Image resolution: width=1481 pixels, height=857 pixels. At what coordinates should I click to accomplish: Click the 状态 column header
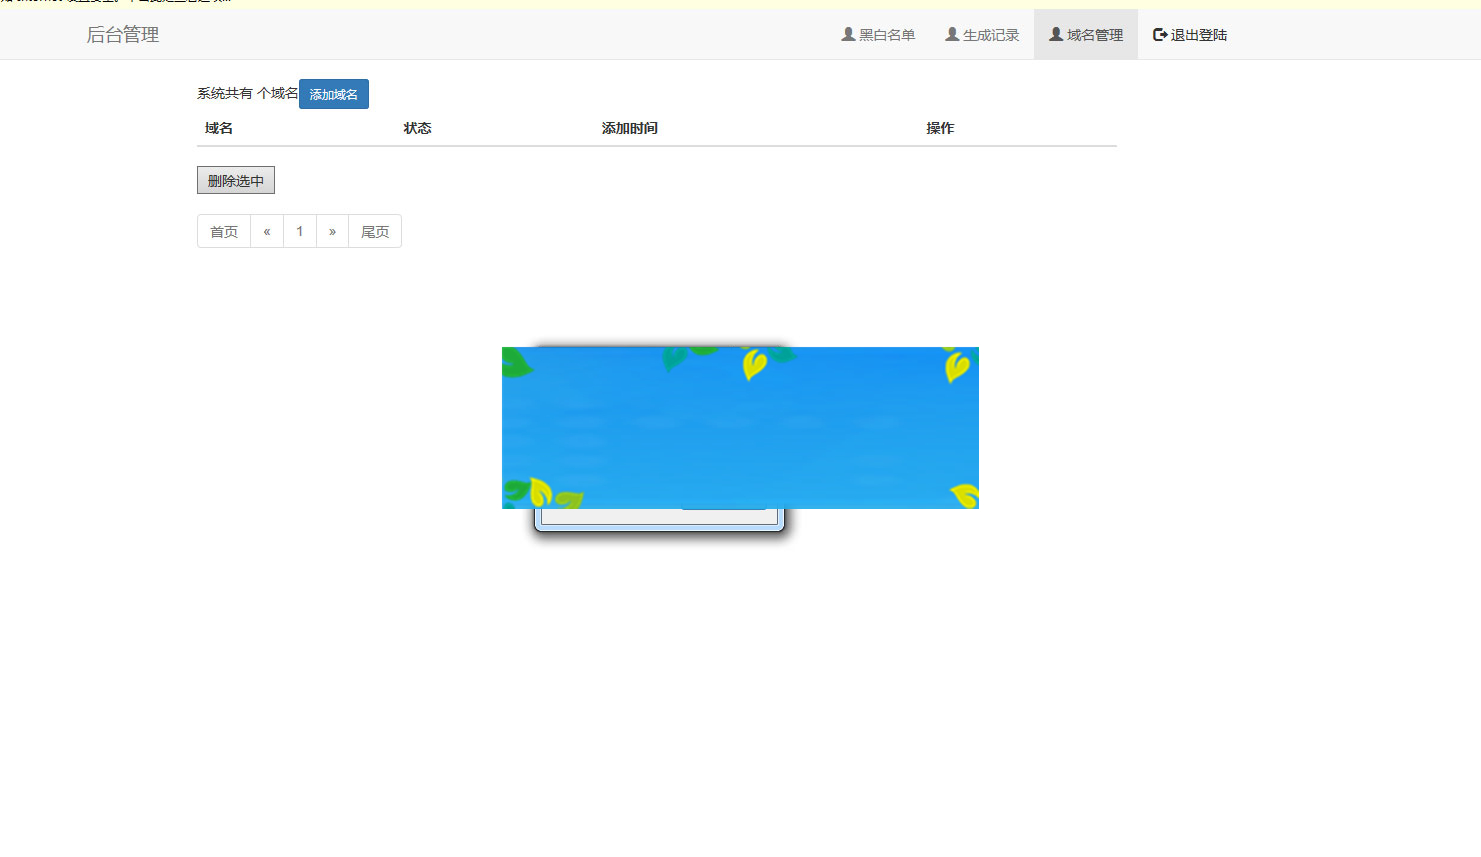(417, 127)
